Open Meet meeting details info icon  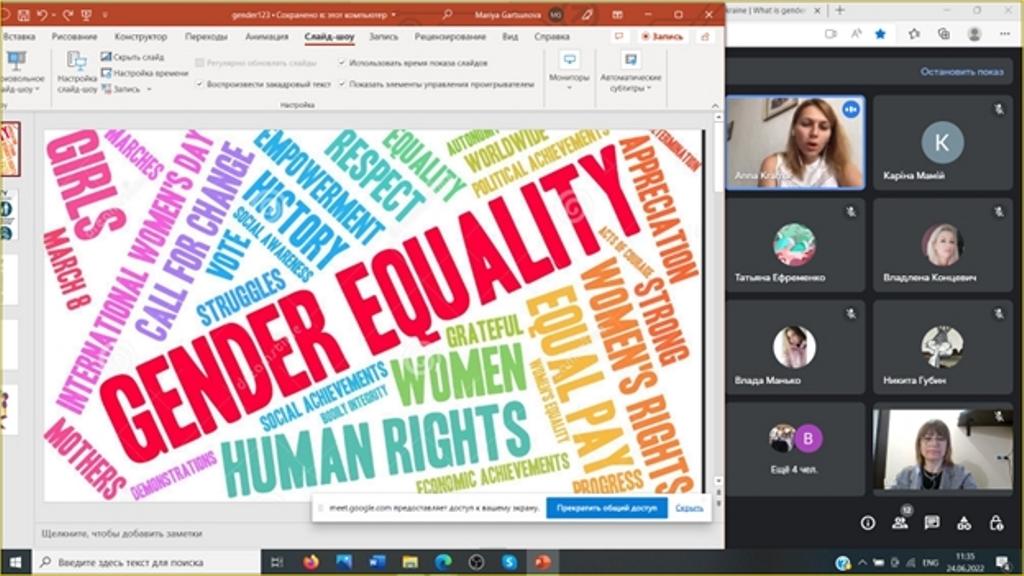867,522
